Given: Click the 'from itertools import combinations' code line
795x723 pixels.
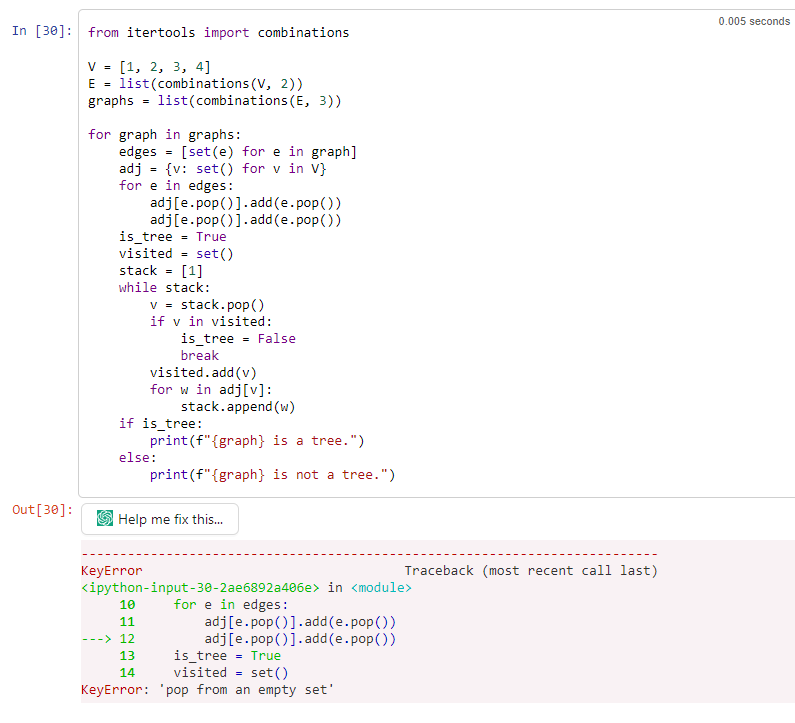Looking at the screenshot, I should pos(219,32).
